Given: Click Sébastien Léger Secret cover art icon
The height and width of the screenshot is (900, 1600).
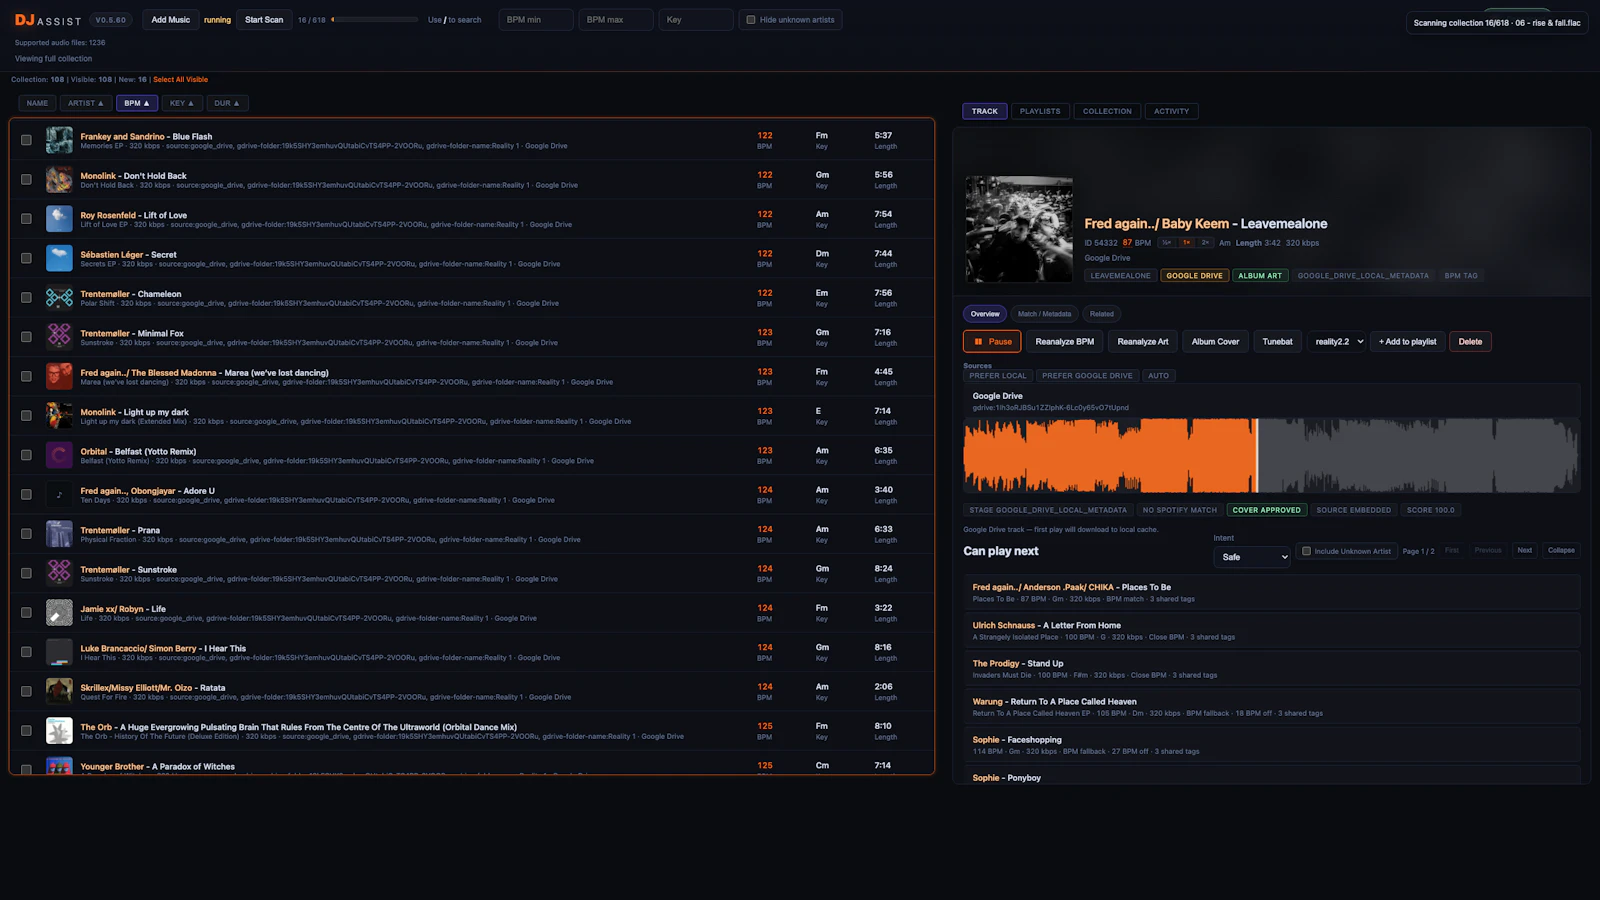Looking at the screenshot, I should tap(59, 258).
